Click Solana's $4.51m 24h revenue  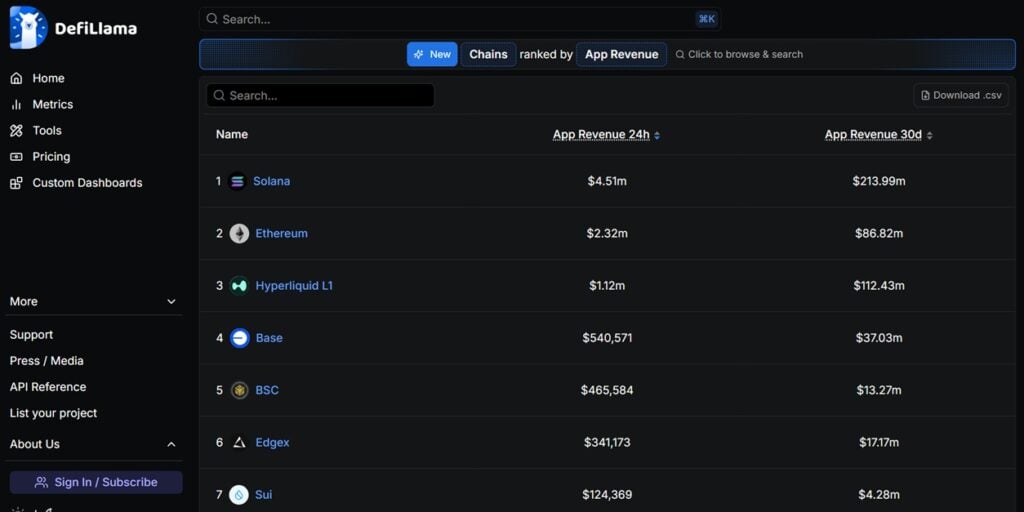(607, 181)
